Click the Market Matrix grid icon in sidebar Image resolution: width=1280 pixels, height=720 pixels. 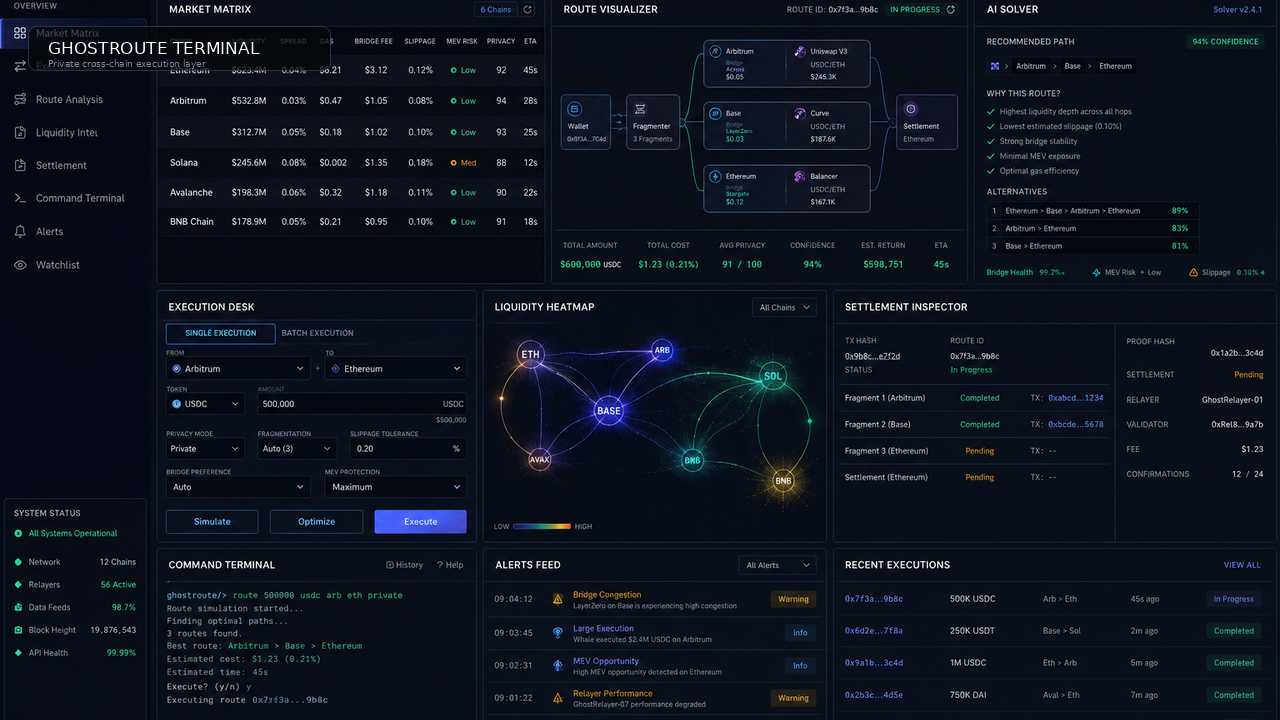[20, 33]
